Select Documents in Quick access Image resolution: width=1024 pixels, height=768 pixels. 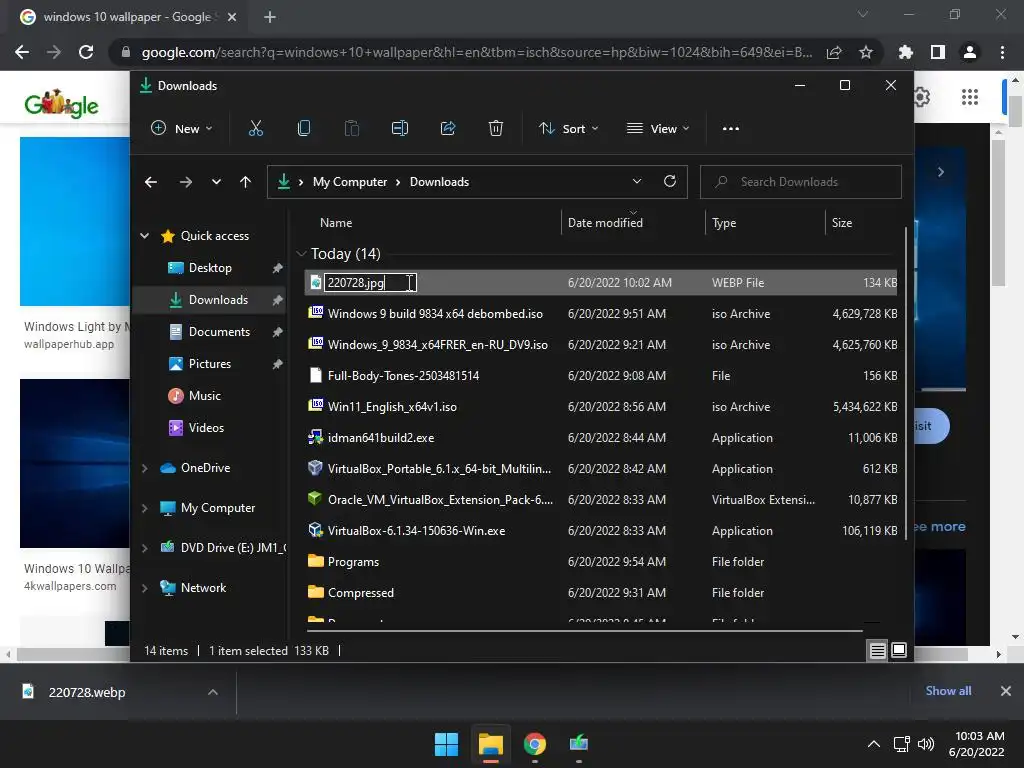pos(219,332)
